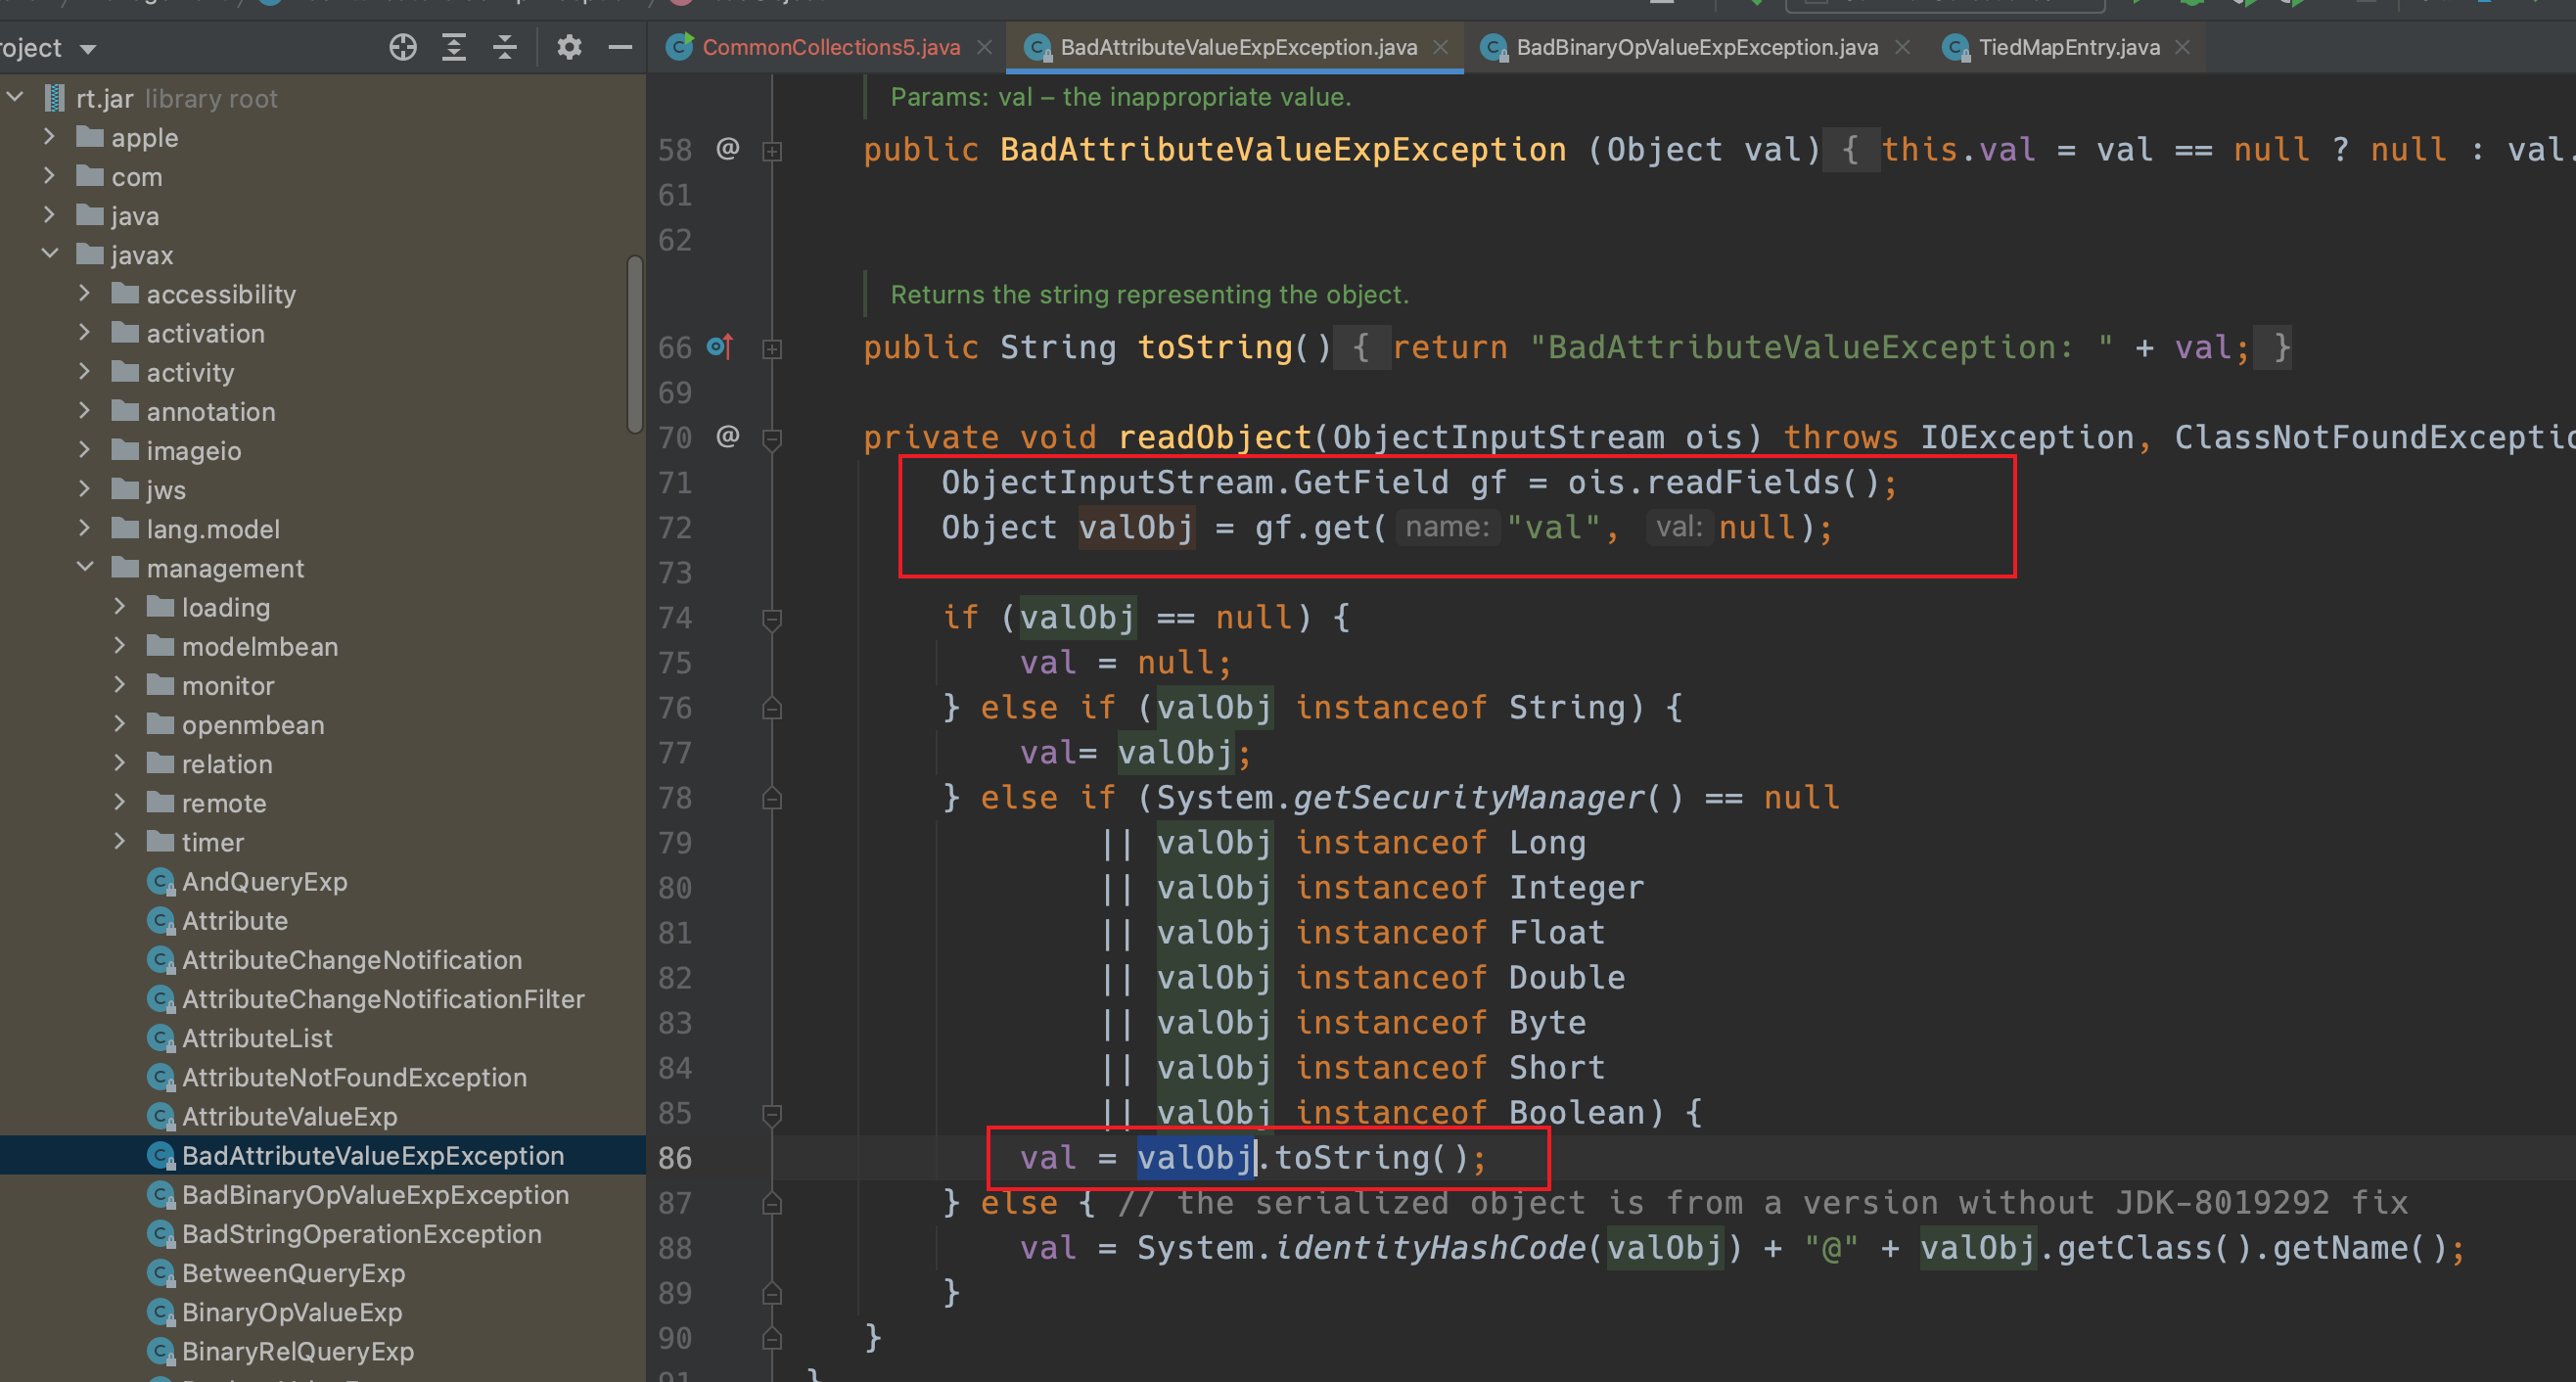
Task: Click the Project tree vertical scrollbar
Action: point(634,345)
